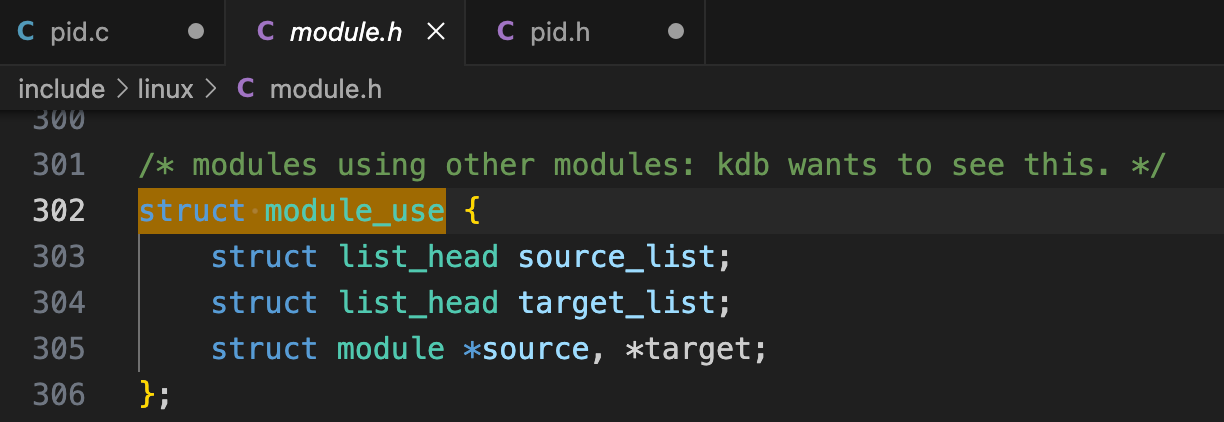
Task: Select the module.h editor tab
Action: pos(345,32)
